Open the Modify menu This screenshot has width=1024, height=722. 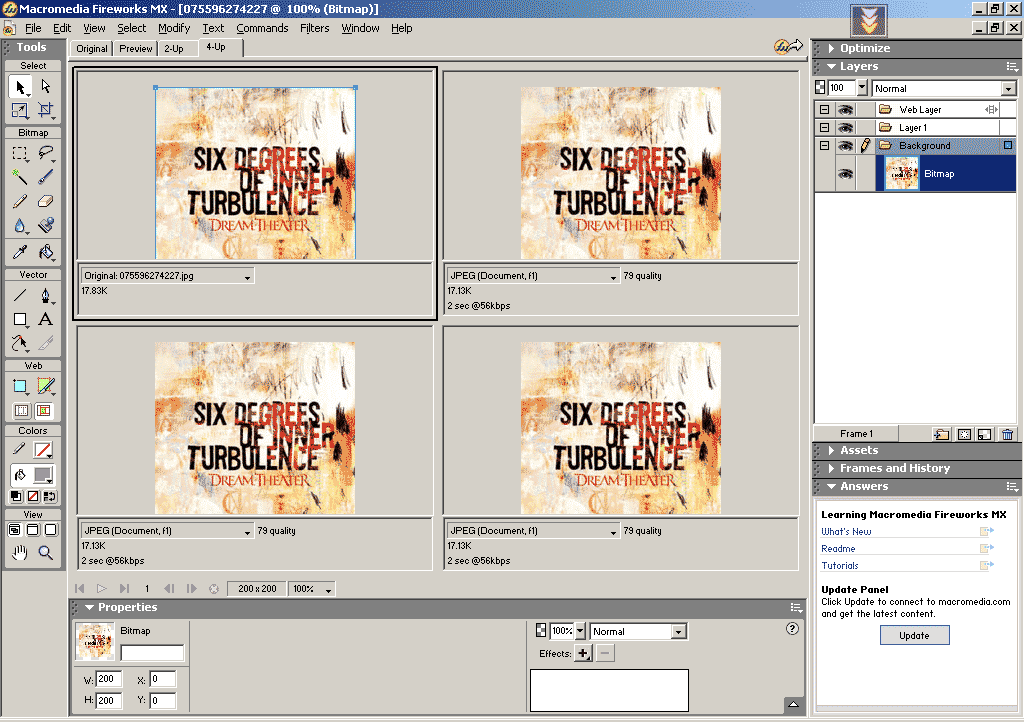(173, 28)
